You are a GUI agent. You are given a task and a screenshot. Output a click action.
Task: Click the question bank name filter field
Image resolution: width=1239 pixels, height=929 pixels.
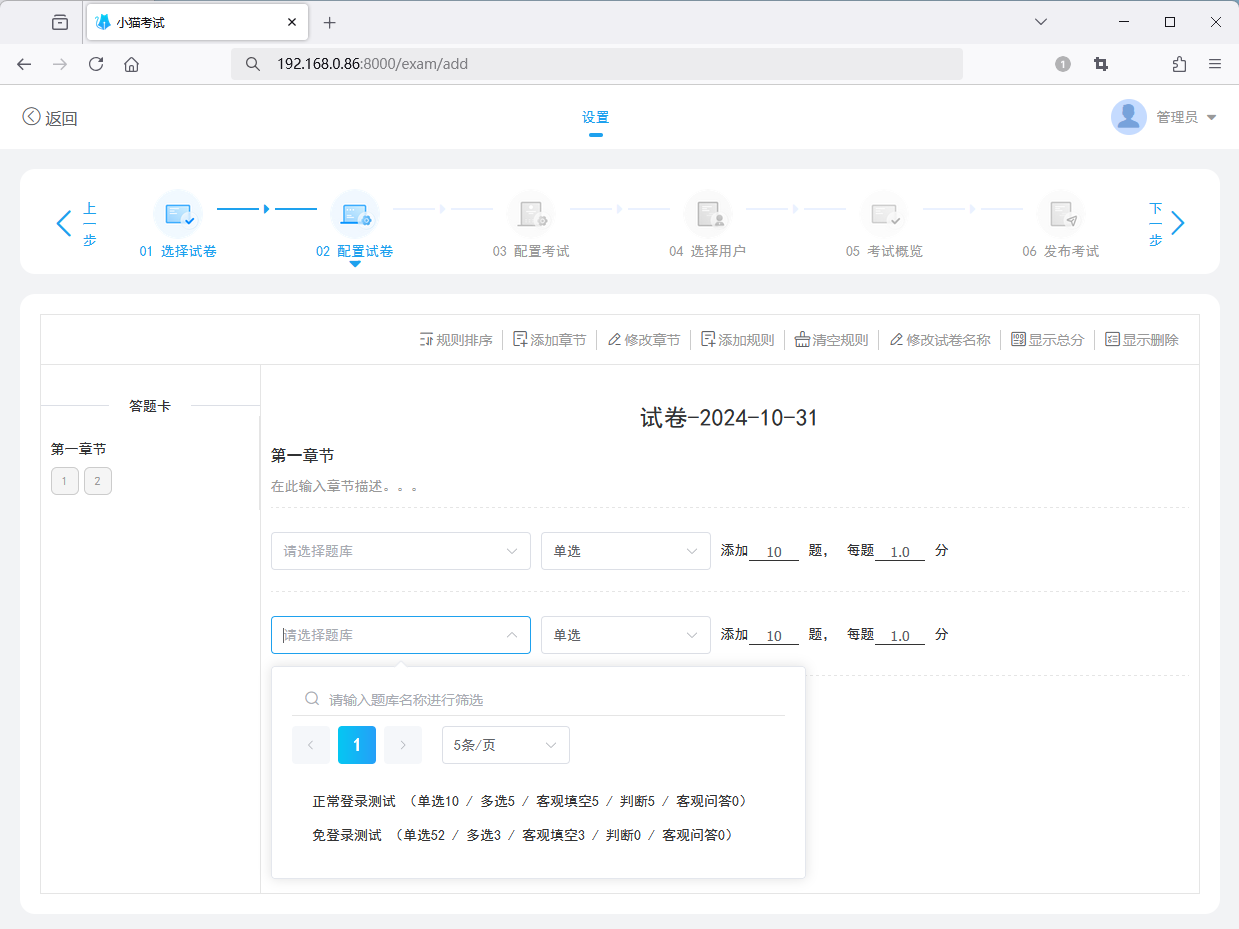tap(550, 699)
